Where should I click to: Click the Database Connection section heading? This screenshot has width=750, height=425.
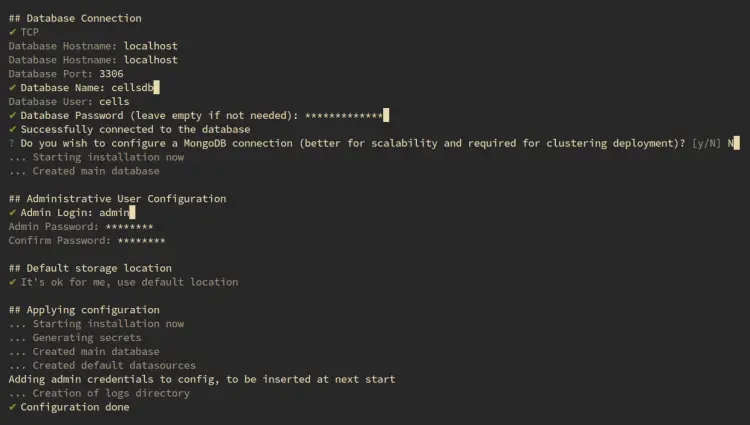click(x=75, y=18)
